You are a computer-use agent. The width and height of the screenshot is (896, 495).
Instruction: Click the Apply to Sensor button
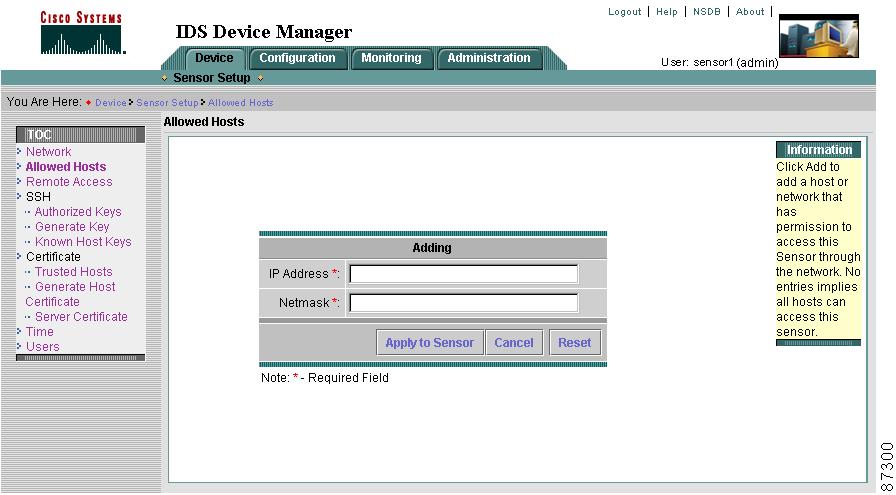[x=430, y=342]
